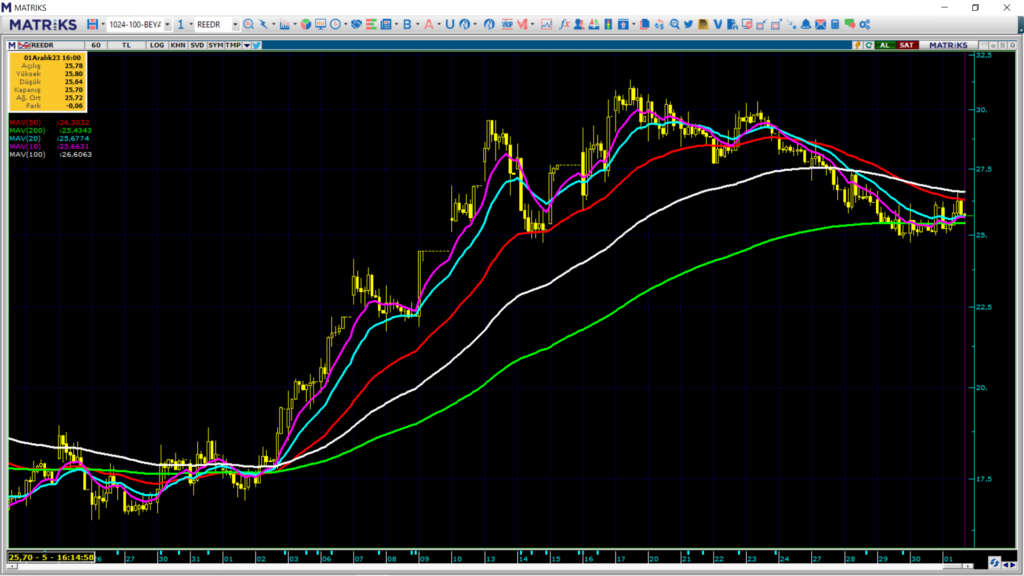Click the save (floppy disk) icon
This screenshot has width=1024, height=576.
pyautogui.click(x=92, y=24)
